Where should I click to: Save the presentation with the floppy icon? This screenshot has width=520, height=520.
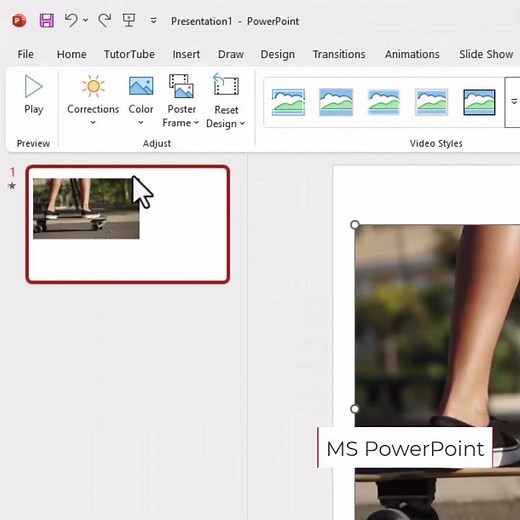click(47, 21)
